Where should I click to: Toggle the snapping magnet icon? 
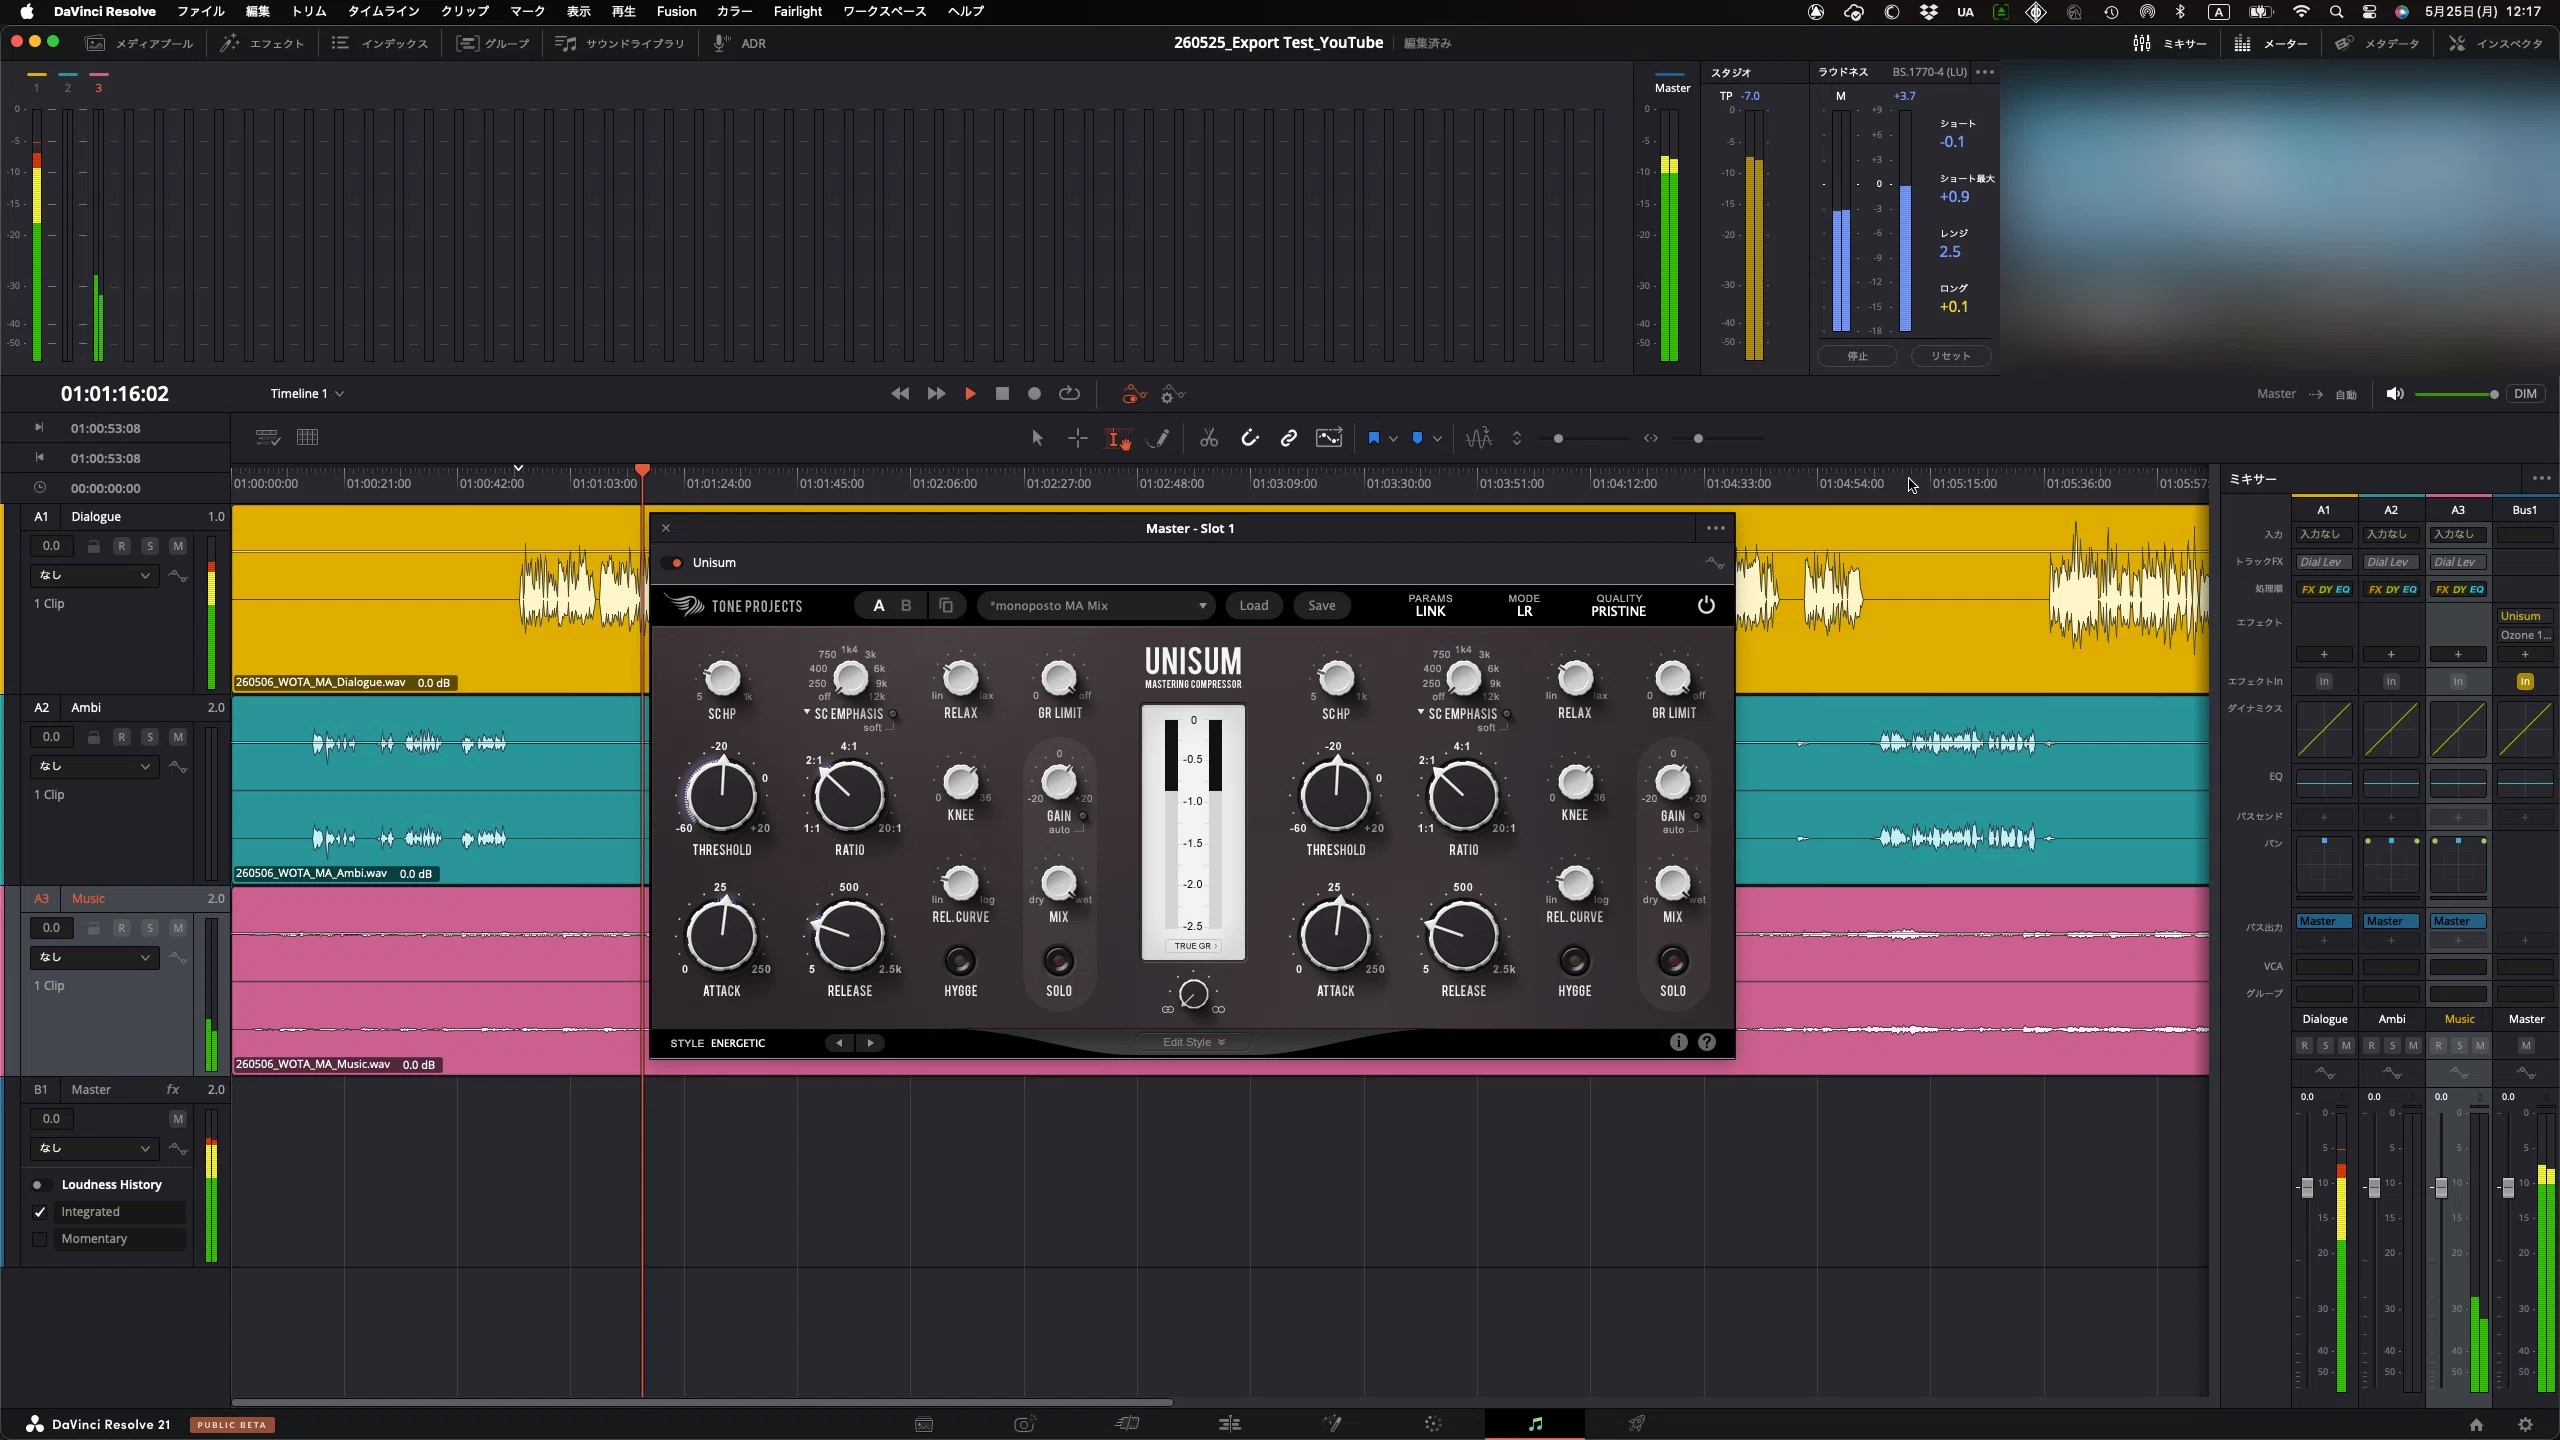pos(1249,438)
